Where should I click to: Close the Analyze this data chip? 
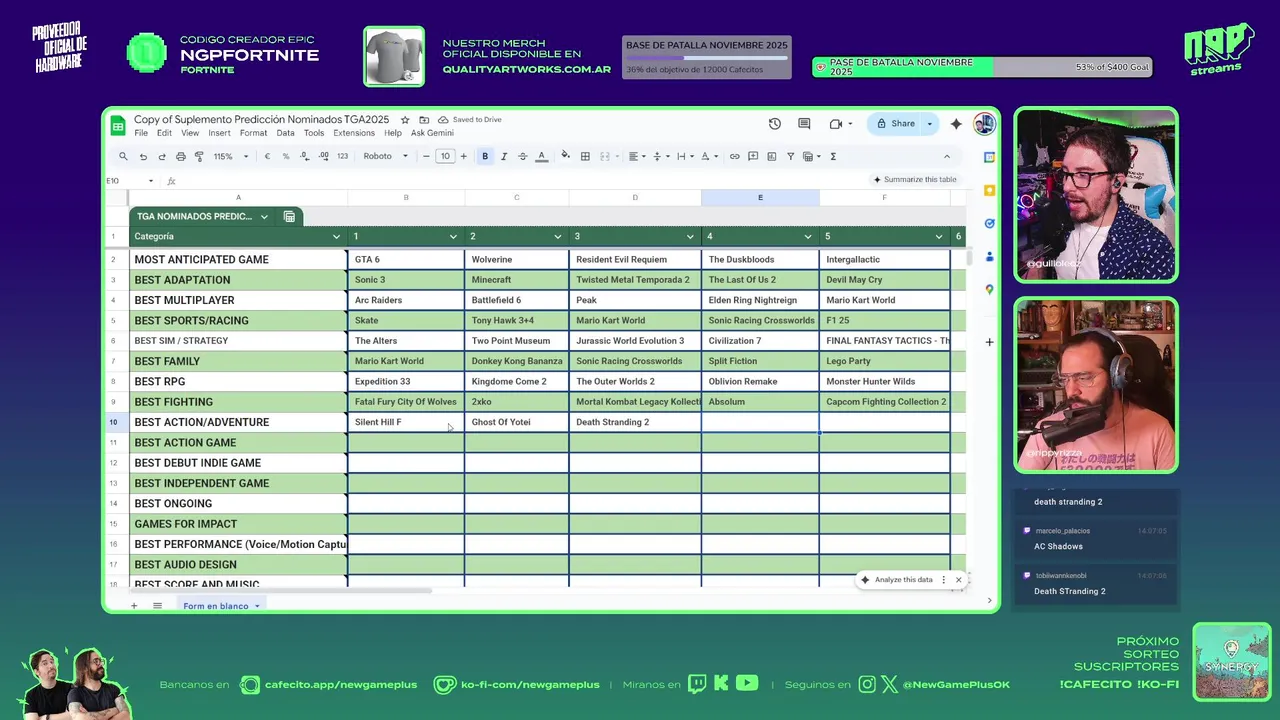click(958, 580)
